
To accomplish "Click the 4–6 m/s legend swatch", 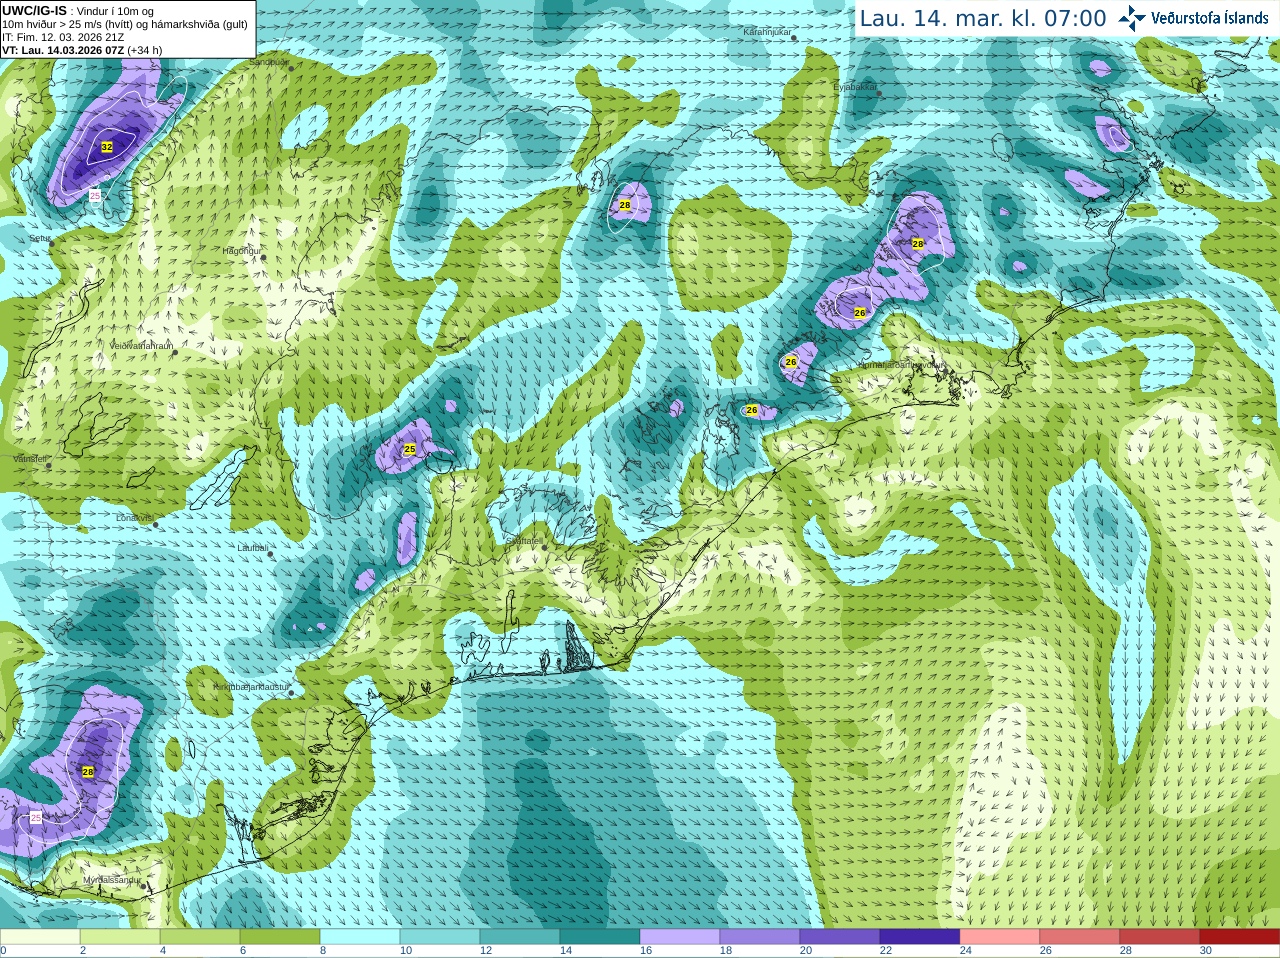I will [x=200, y=937].
